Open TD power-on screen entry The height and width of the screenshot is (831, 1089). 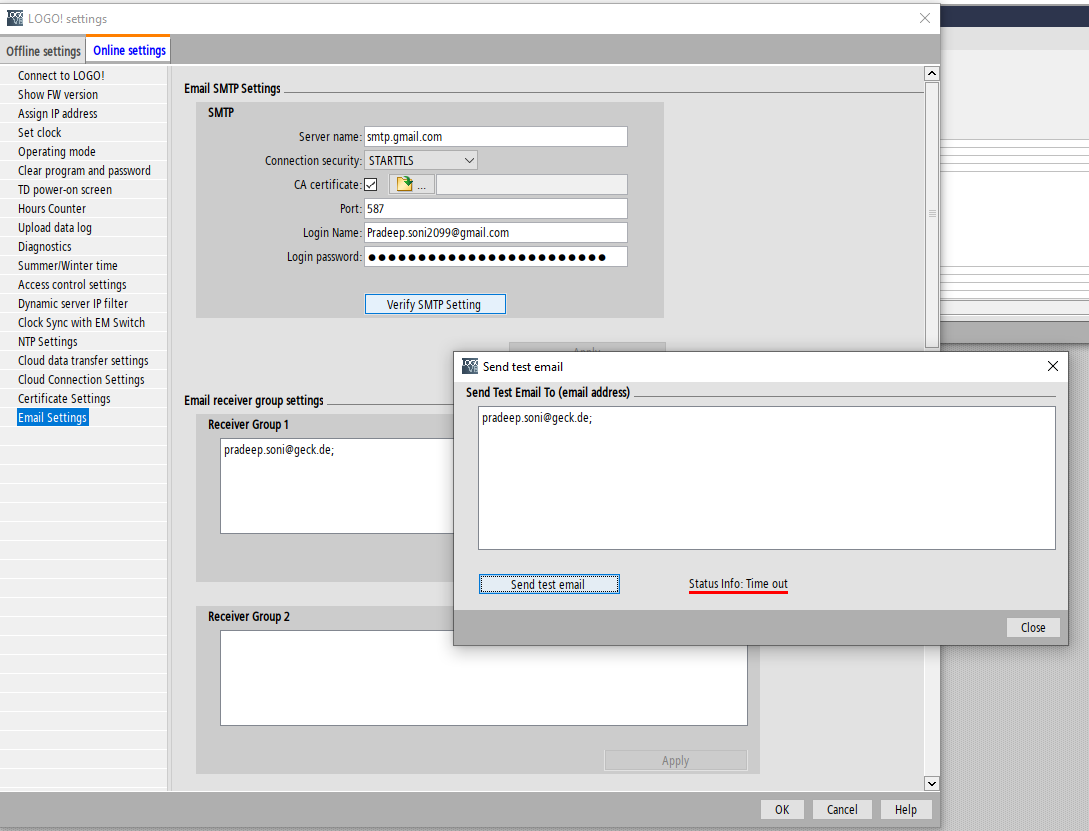[x=65, y=190]
